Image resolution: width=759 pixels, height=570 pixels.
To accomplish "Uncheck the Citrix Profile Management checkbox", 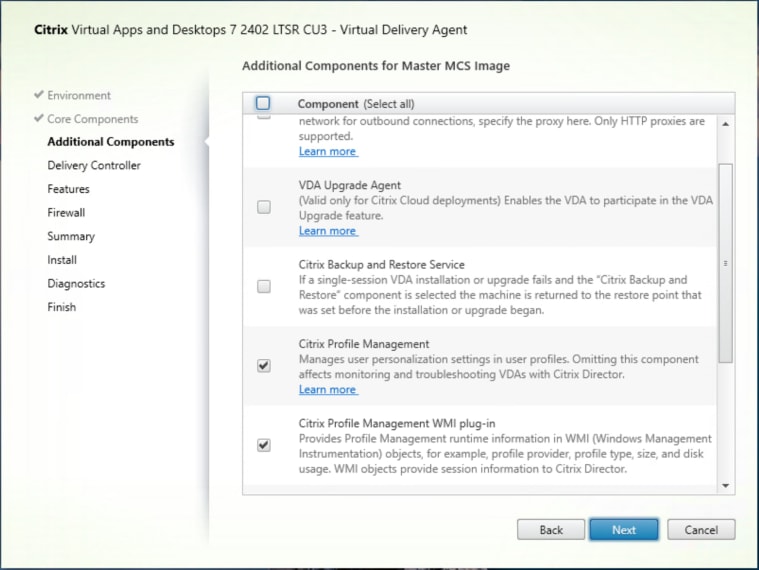I will pos(264,366).
